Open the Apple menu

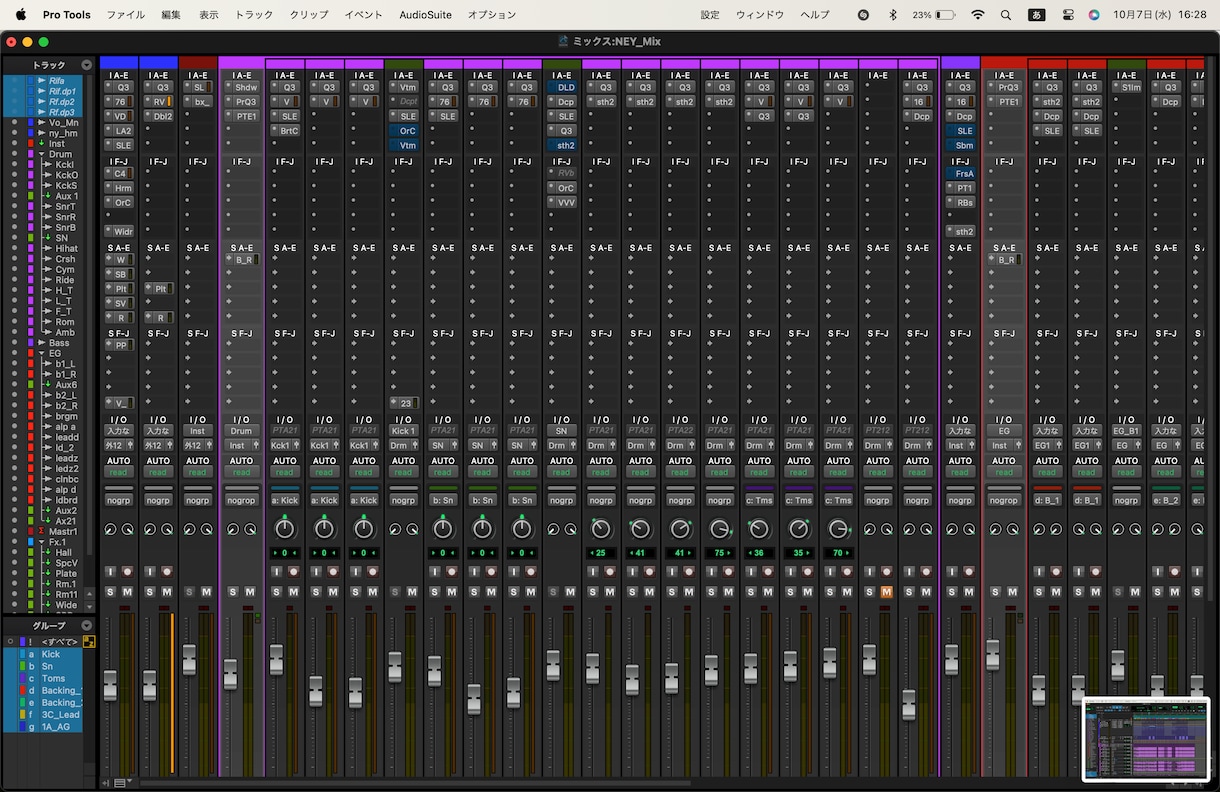point(20,15)
